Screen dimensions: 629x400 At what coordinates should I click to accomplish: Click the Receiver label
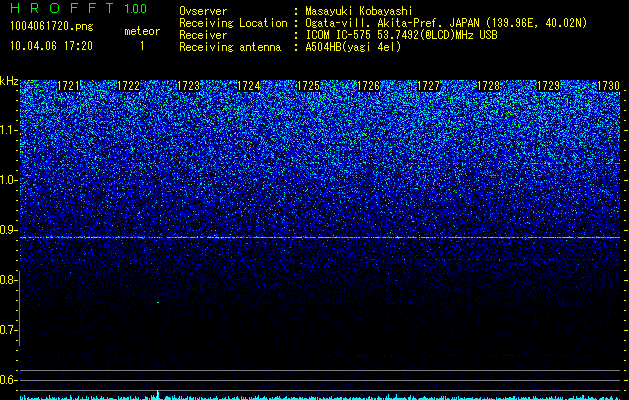(x=203, y=35)
